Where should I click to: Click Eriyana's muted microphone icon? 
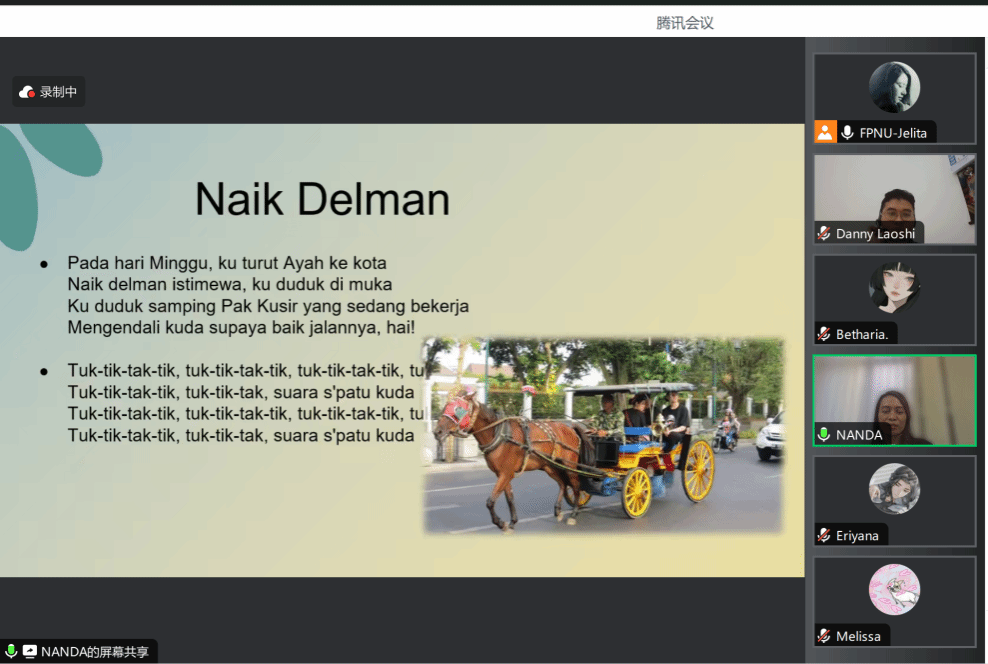(x=824, y=536)
